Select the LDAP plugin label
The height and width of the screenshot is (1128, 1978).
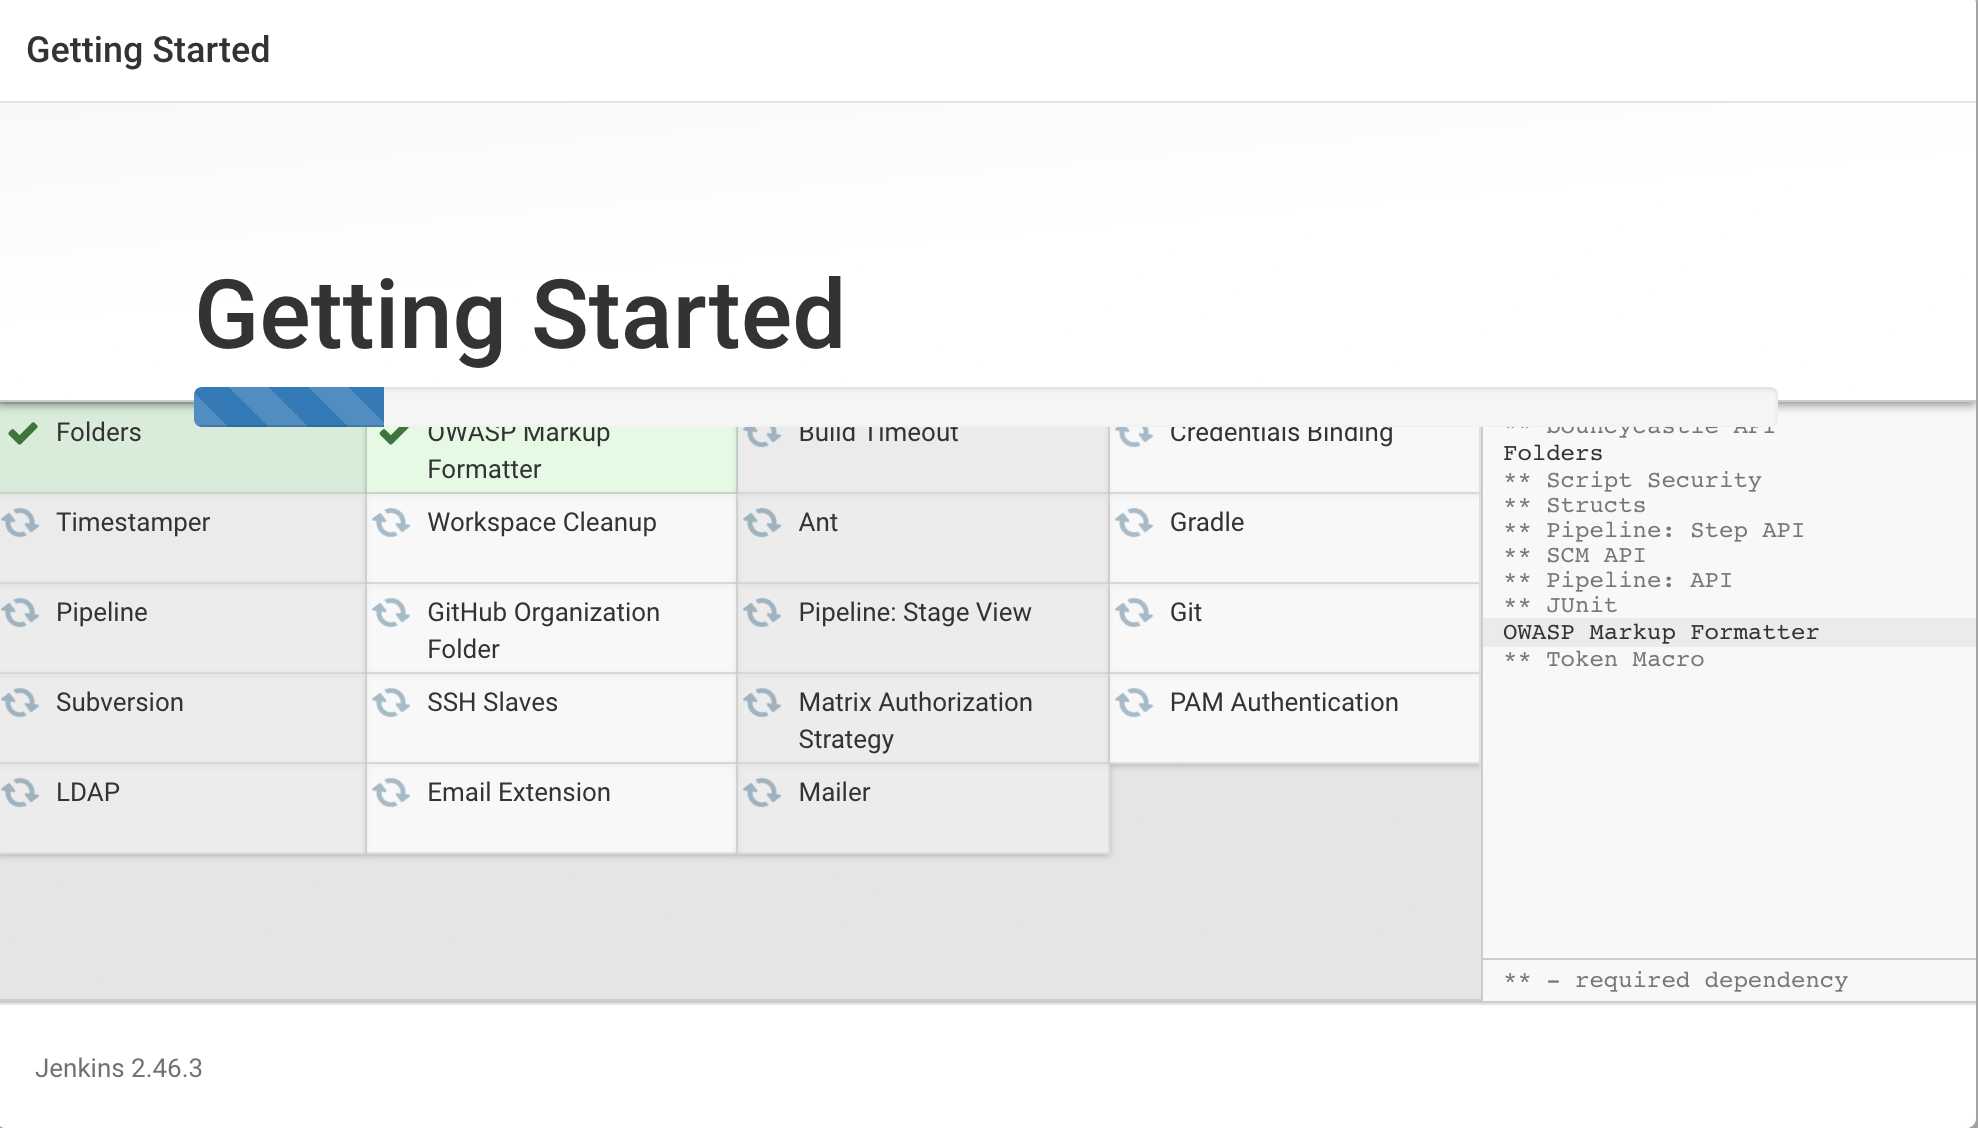[88, 792]
